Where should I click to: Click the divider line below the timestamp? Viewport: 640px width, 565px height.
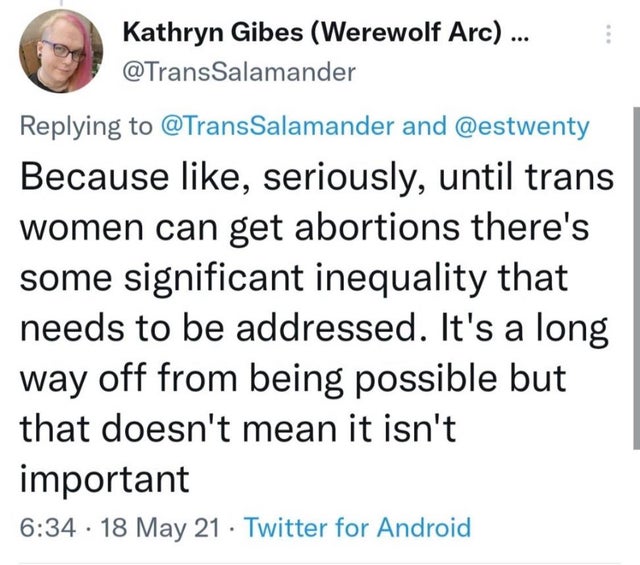coord(320,561)
